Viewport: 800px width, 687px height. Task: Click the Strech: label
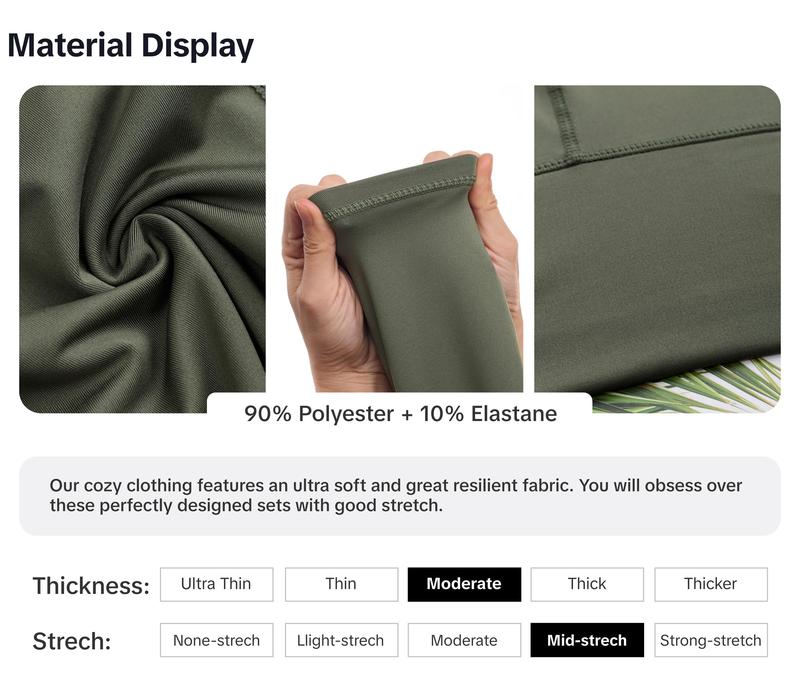click(x=72, y=641)
